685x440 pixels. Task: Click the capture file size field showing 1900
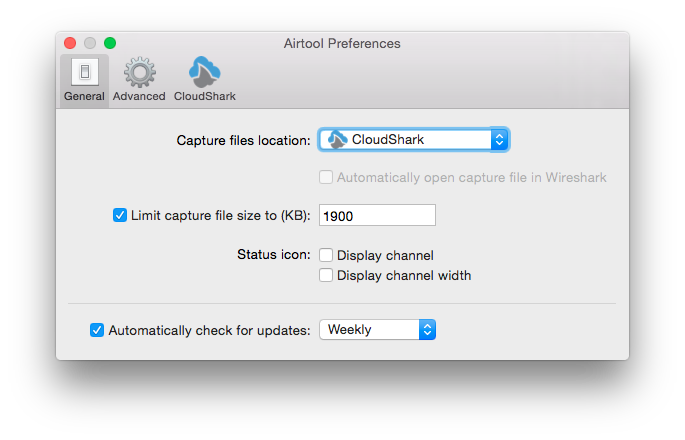coord(377,215)
